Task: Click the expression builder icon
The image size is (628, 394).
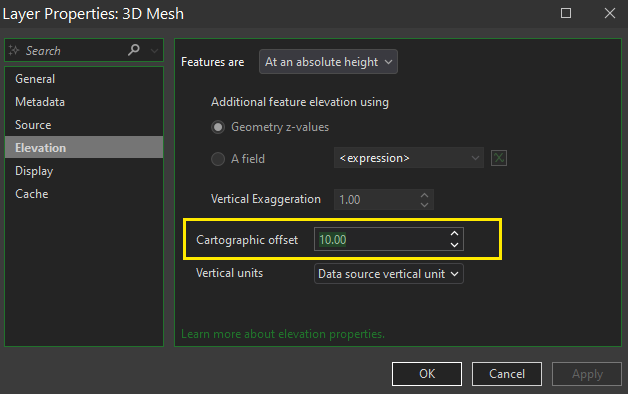Action: pyautogui.click(x=499, y=158)
